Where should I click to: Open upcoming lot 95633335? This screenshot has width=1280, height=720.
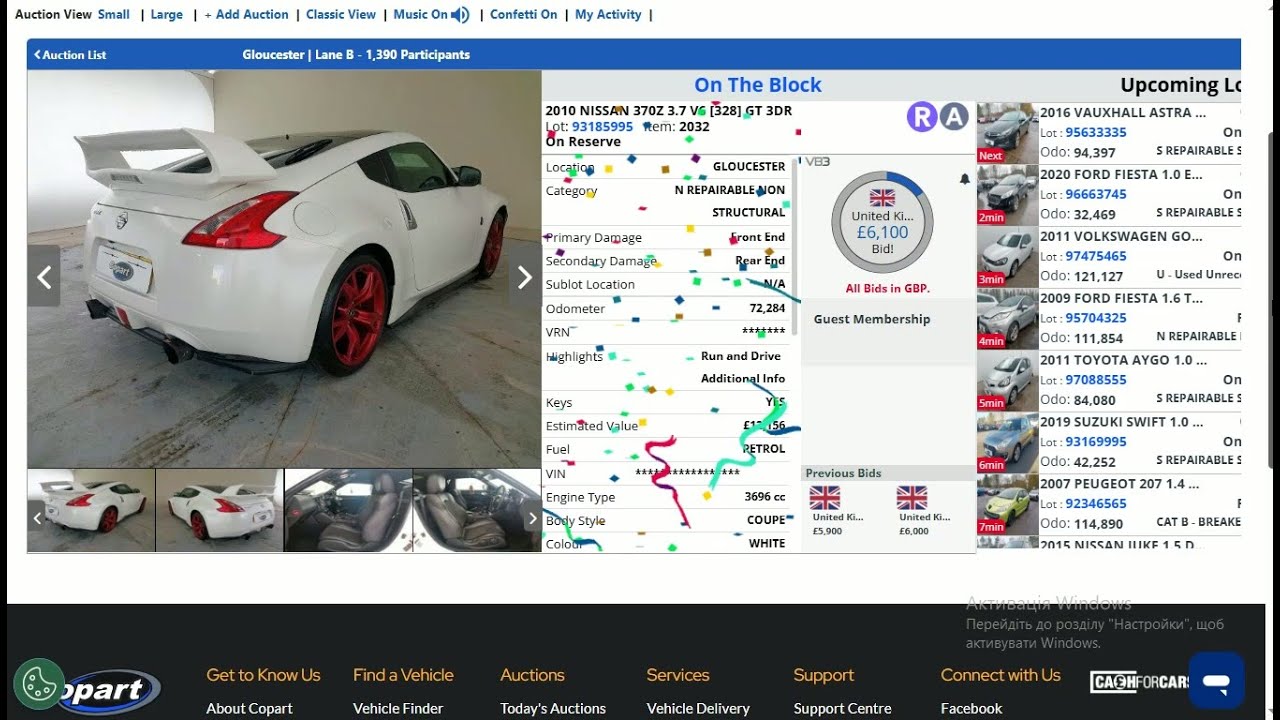click(1096, 132)
